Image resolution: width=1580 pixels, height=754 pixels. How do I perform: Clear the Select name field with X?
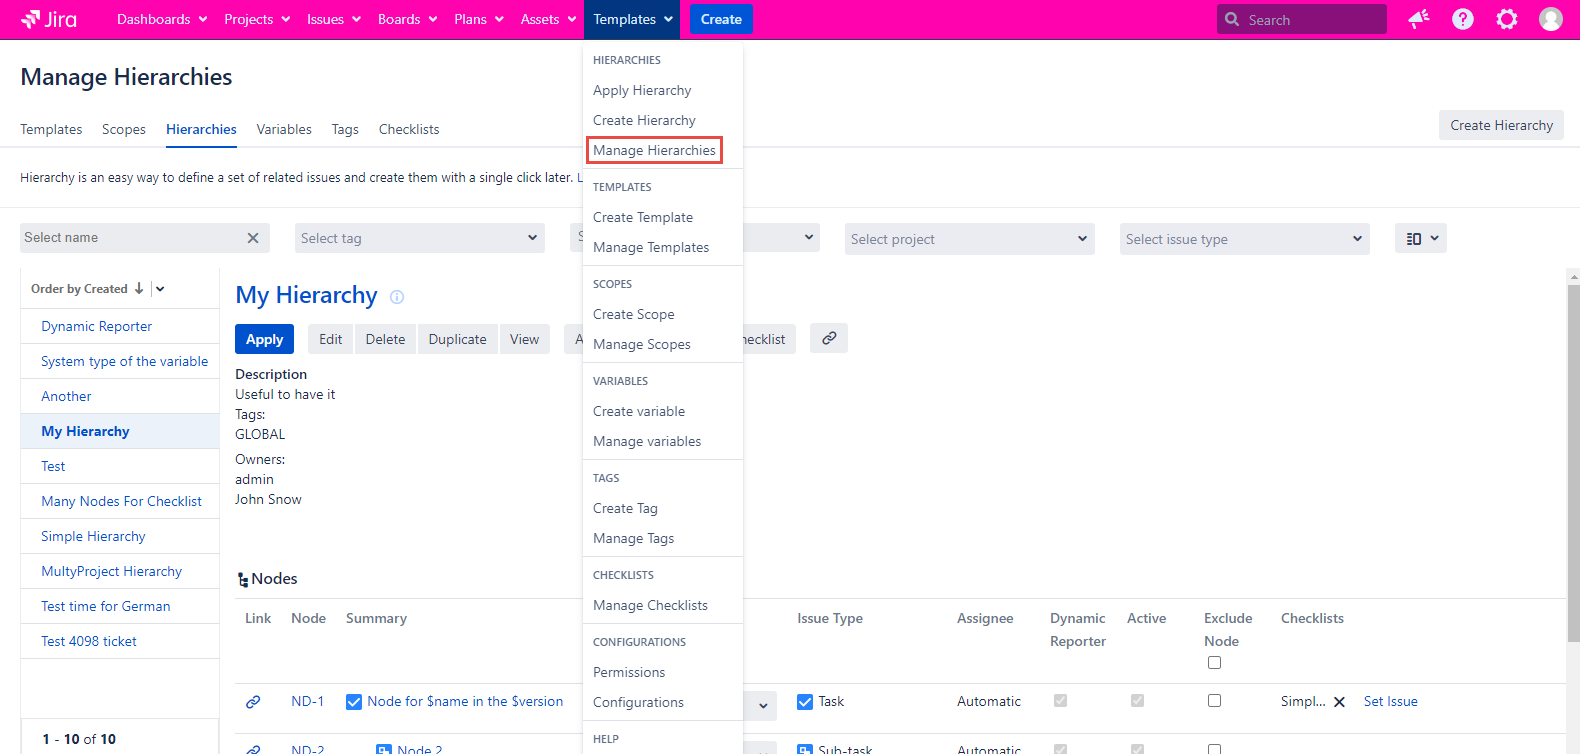[x=253, y=238]
